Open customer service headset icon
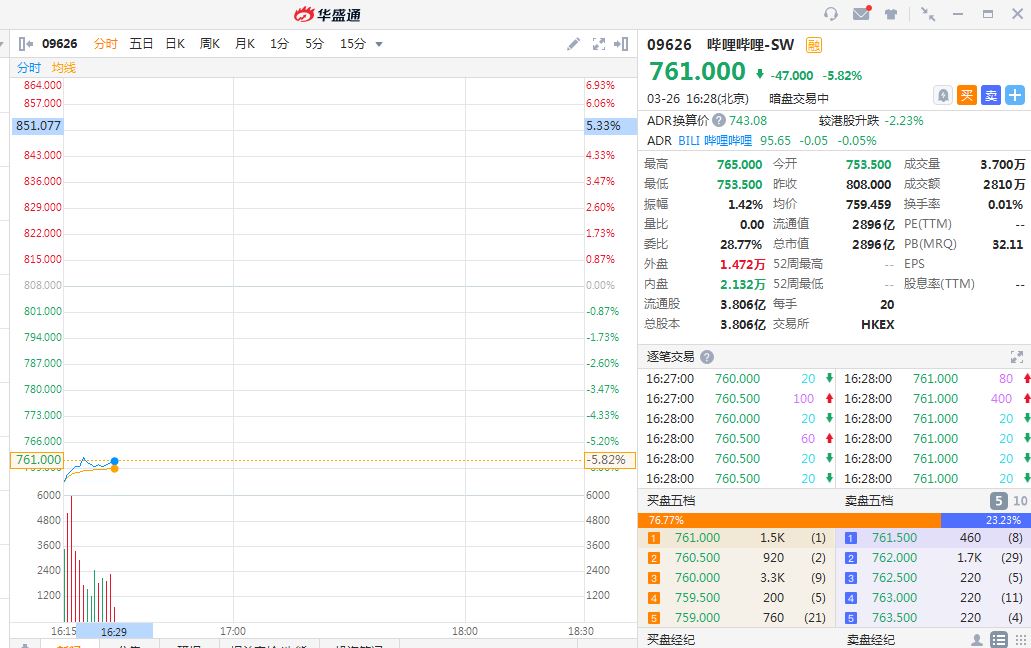The height and width of the screenshot is (648, 1031). (x=831, y=14)
